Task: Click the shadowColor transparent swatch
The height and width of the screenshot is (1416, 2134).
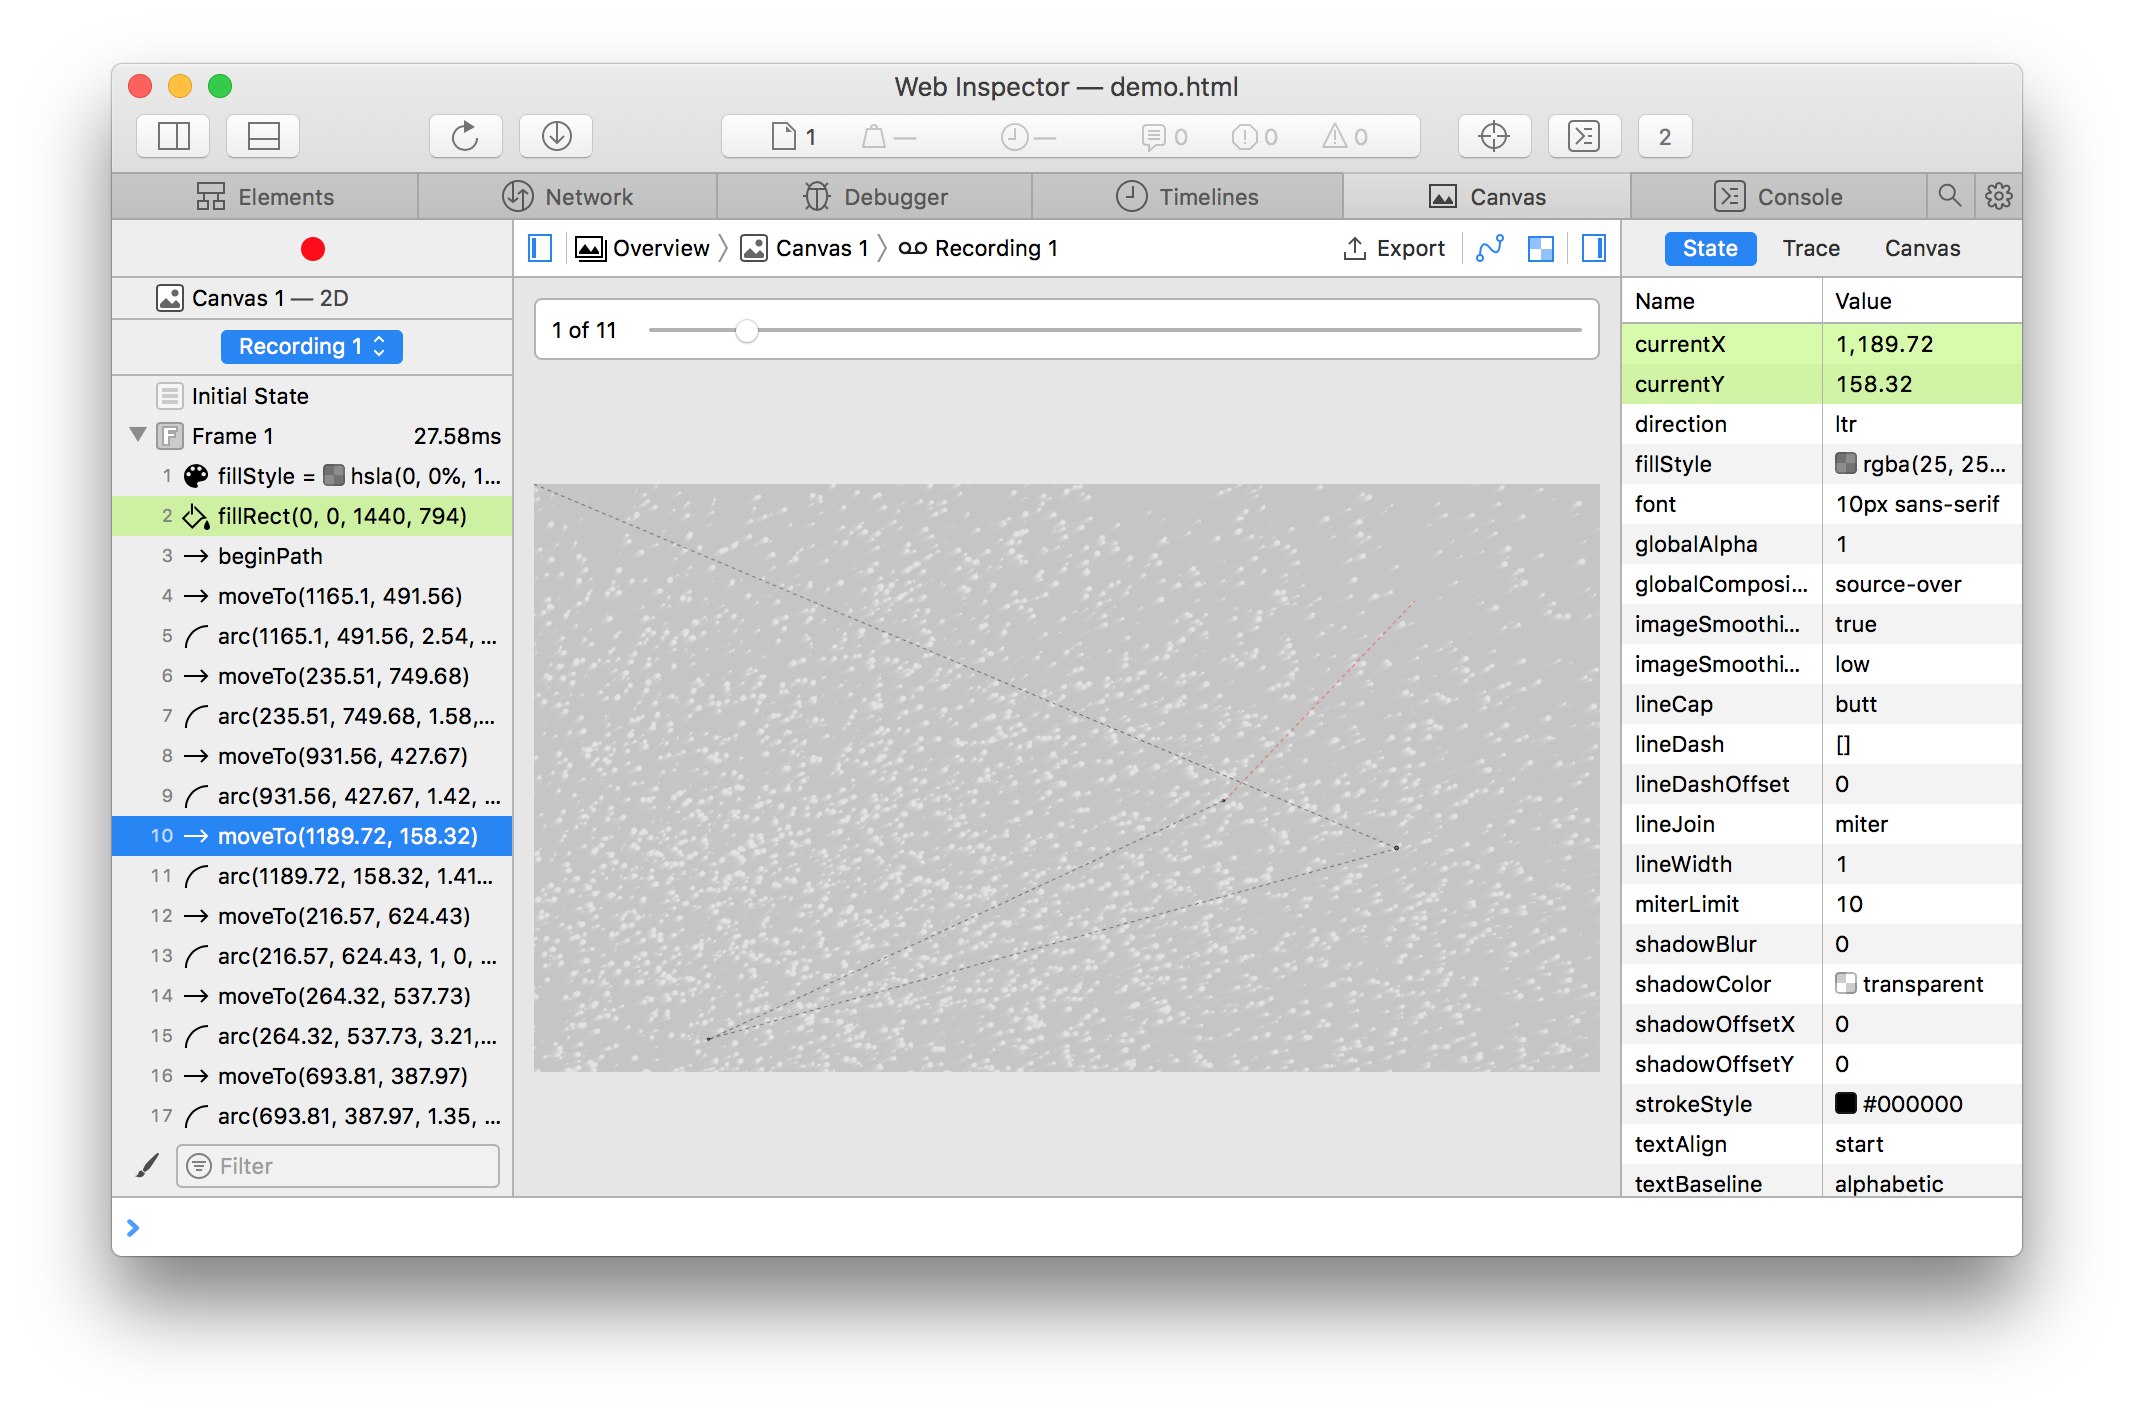Action: [x=1846, y=983]
